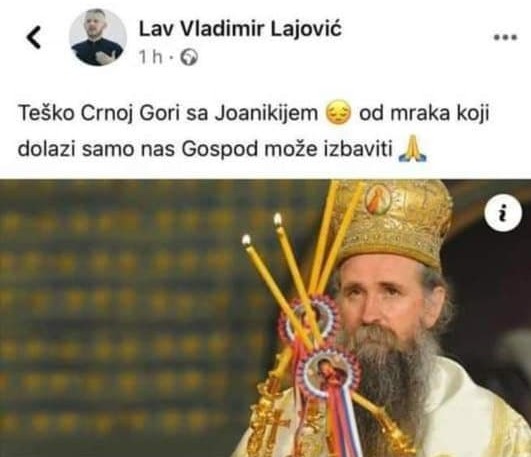Tap the sad face emoji in post

(338, 113)
